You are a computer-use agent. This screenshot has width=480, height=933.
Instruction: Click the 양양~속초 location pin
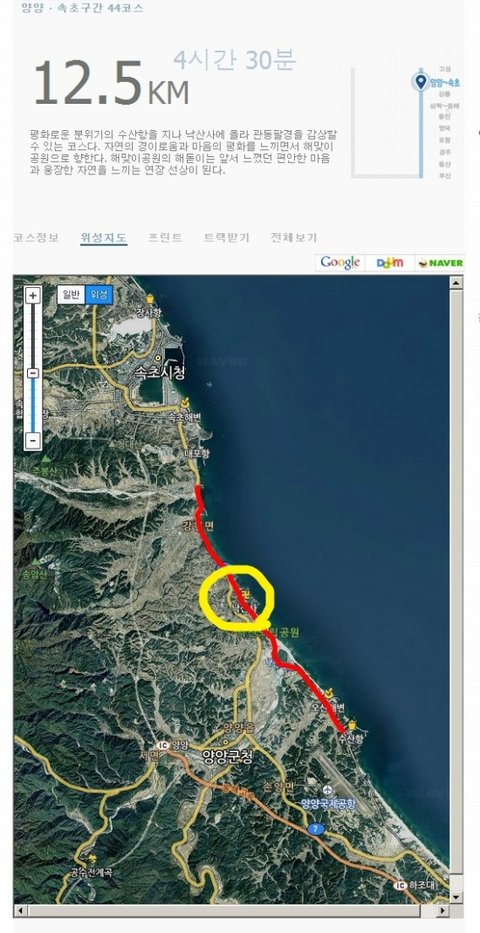coord(421,82)
